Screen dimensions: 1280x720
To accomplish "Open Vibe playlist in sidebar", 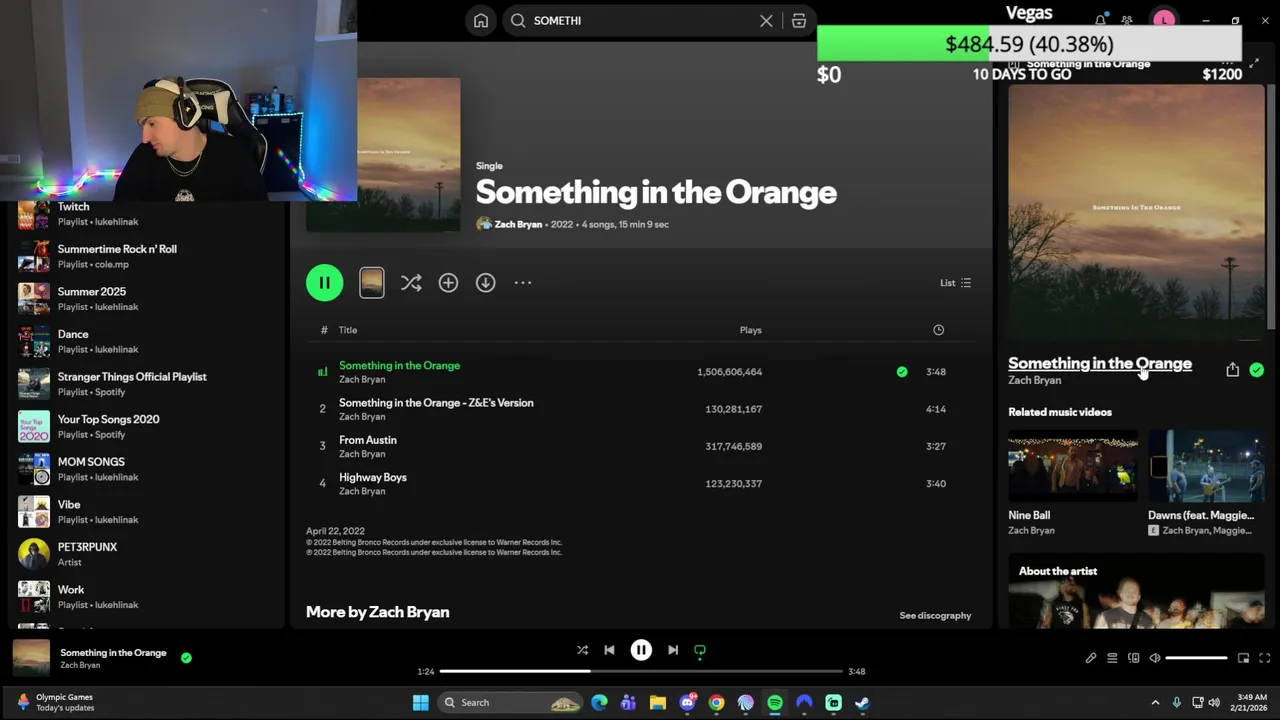I will (145, 512).
